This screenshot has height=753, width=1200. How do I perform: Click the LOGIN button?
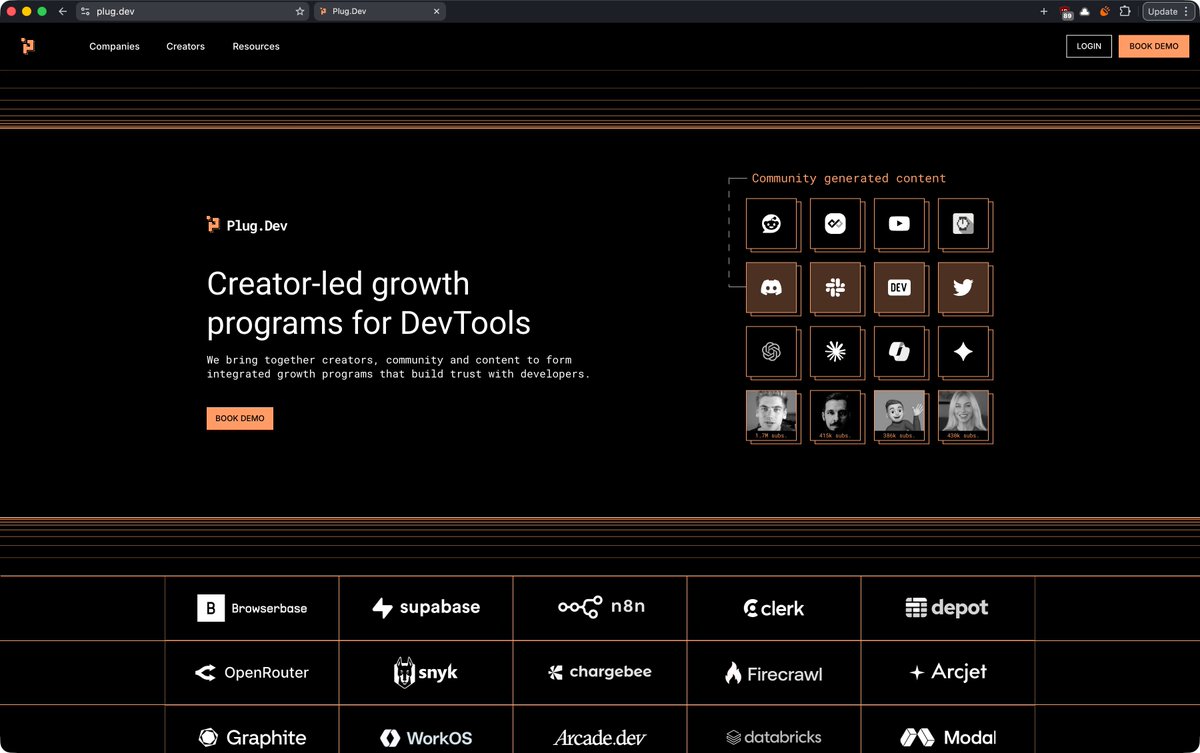point(1089,46)
